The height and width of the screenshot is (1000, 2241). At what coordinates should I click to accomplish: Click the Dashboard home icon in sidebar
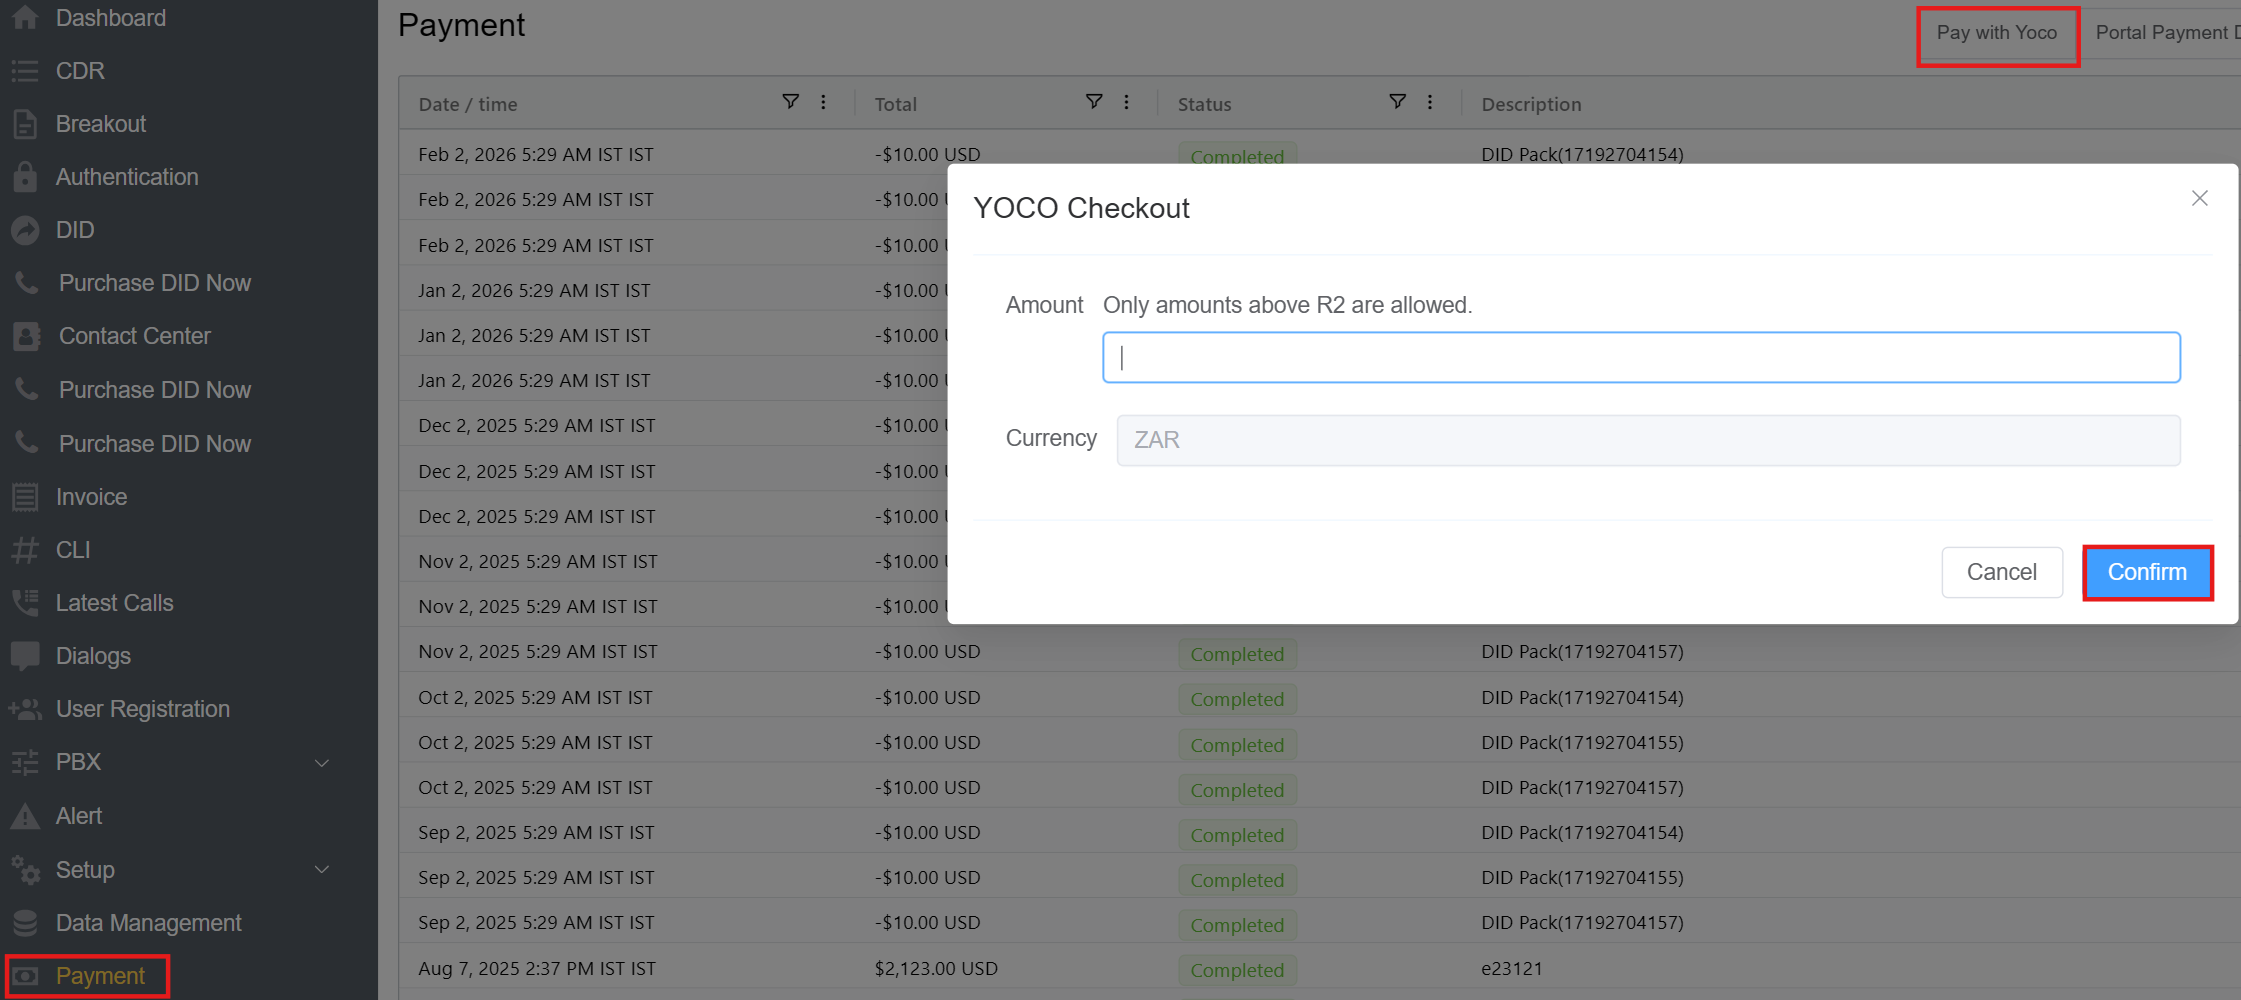[x=25, y=18]
